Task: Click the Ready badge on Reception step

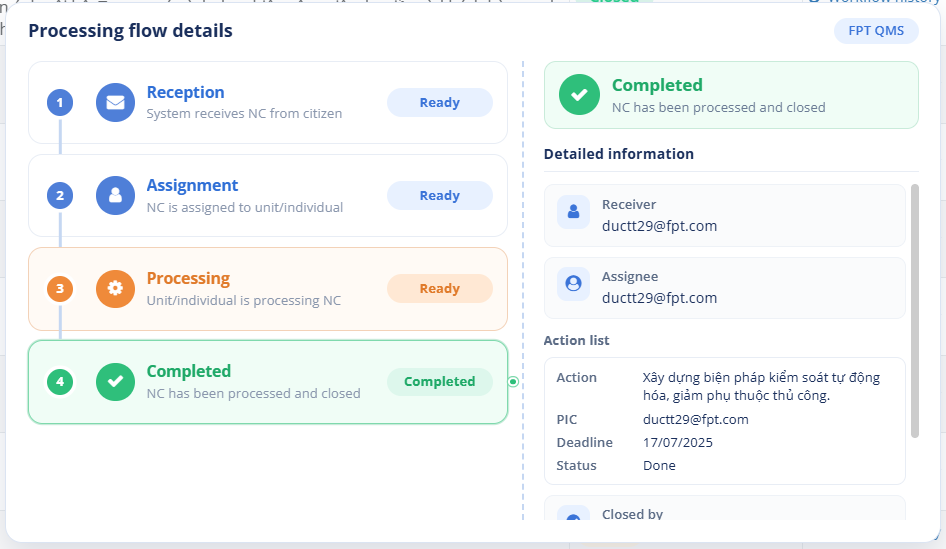Action: 440,103
